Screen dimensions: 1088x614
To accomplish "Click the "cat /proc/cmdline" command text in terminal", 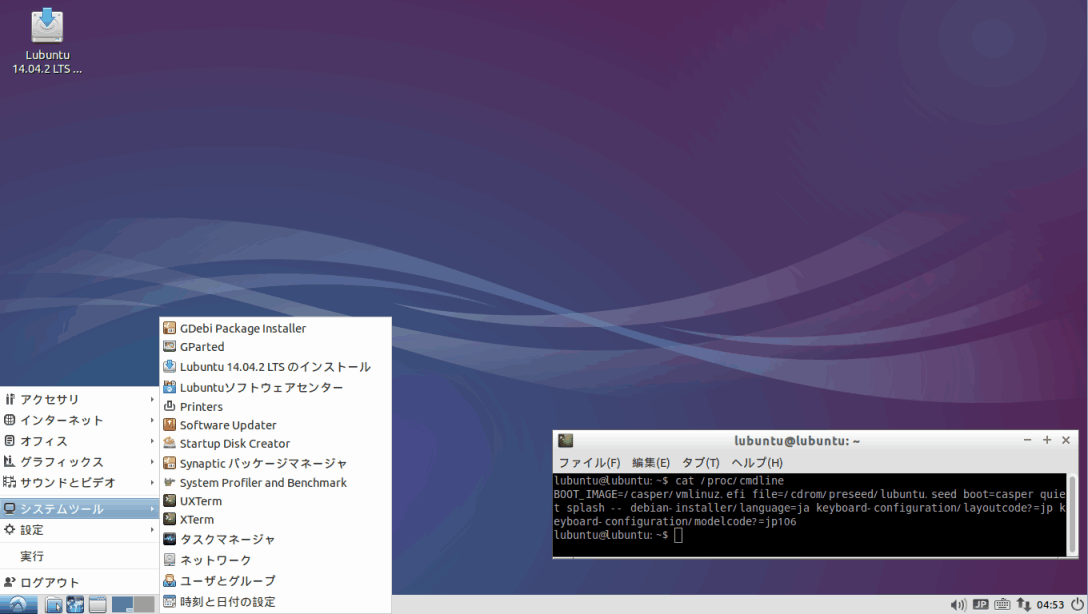I will (x=729, y=480).
